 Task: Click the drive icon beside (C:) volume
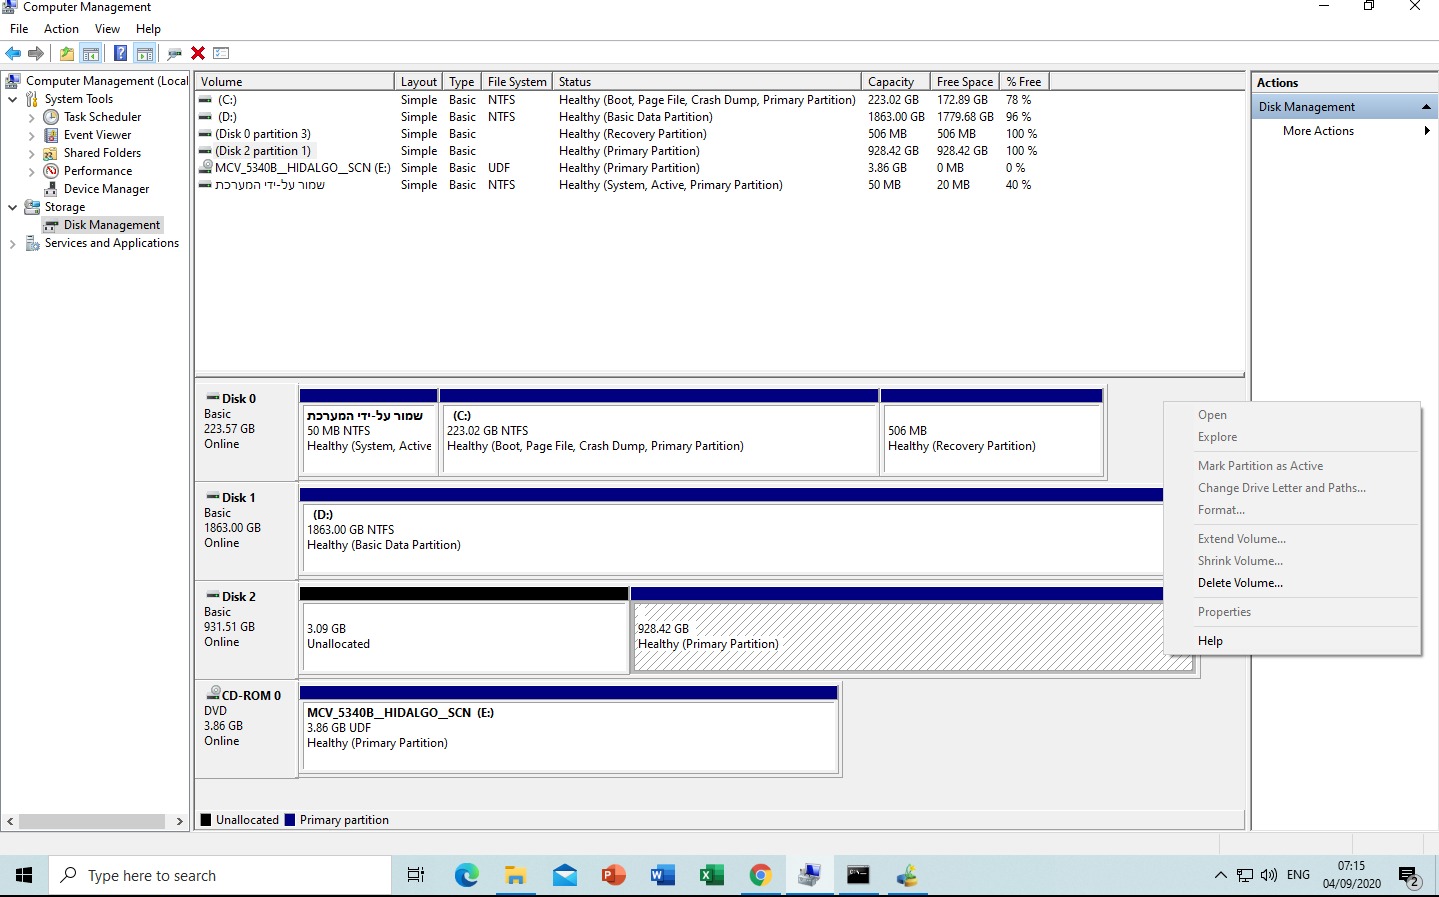coord(205,100)
